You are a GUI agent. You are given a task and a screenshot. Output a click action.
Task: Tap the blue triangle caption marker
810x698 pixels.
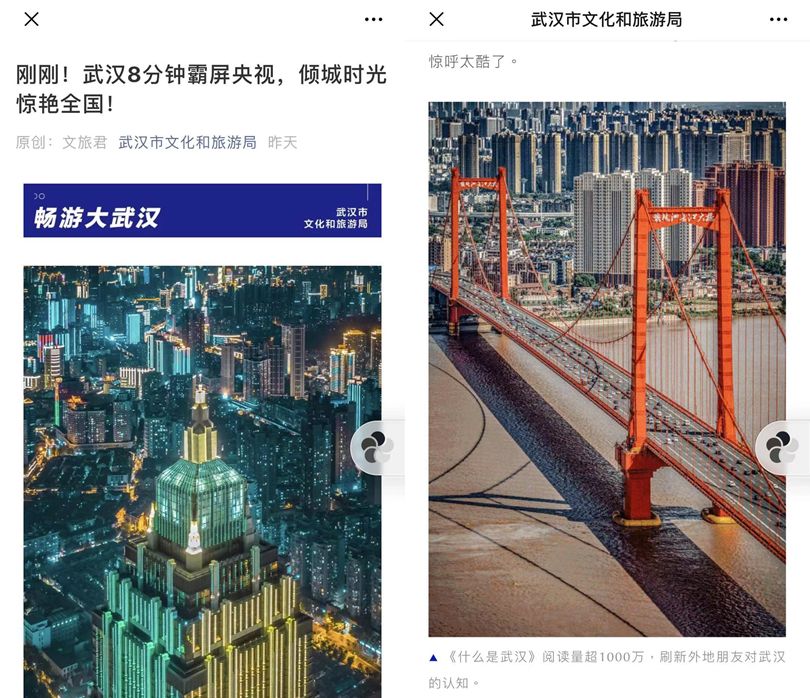(x=433, y=658)
